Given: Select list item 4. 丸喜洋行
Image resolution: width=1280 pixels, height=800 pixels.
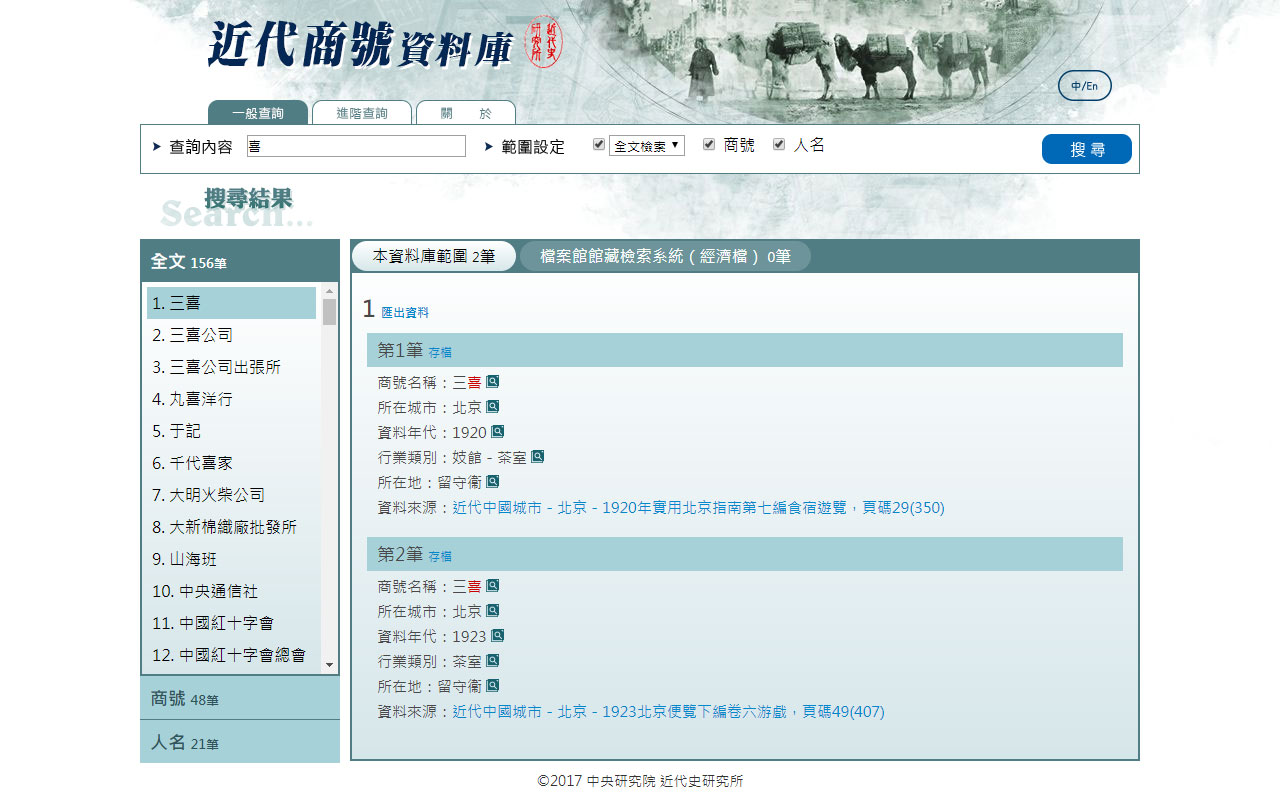Looking at the screenshot, I should click(x=231, y=399).
